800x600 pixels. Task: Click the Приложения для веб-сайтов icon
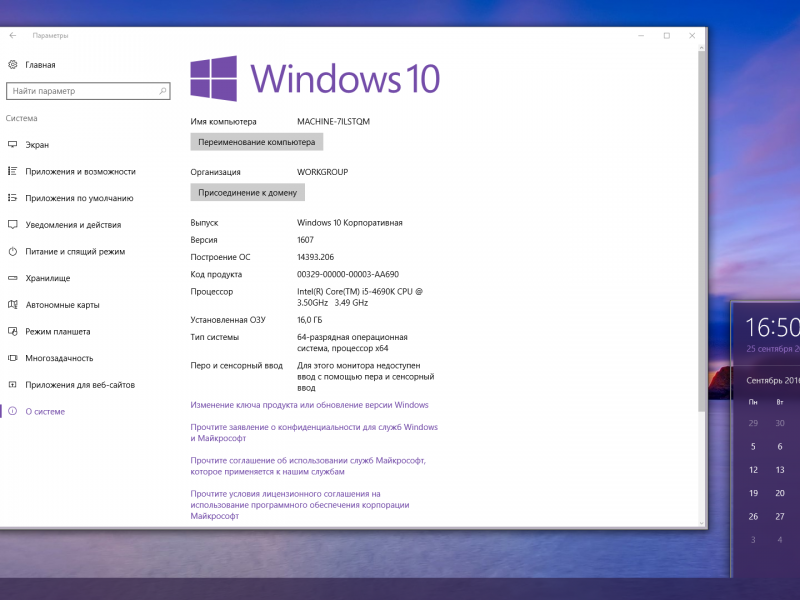[13, 384]
